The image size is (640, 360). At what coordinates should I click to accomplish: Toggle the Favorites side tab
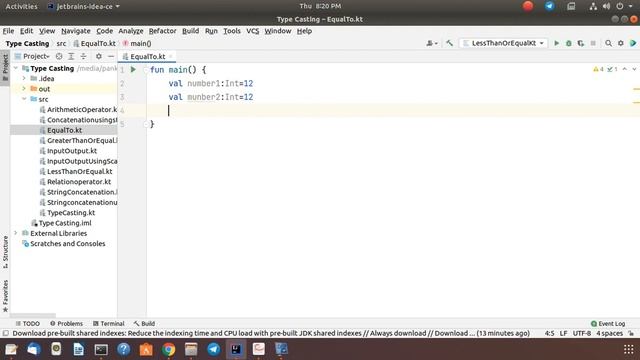(5, 296)
